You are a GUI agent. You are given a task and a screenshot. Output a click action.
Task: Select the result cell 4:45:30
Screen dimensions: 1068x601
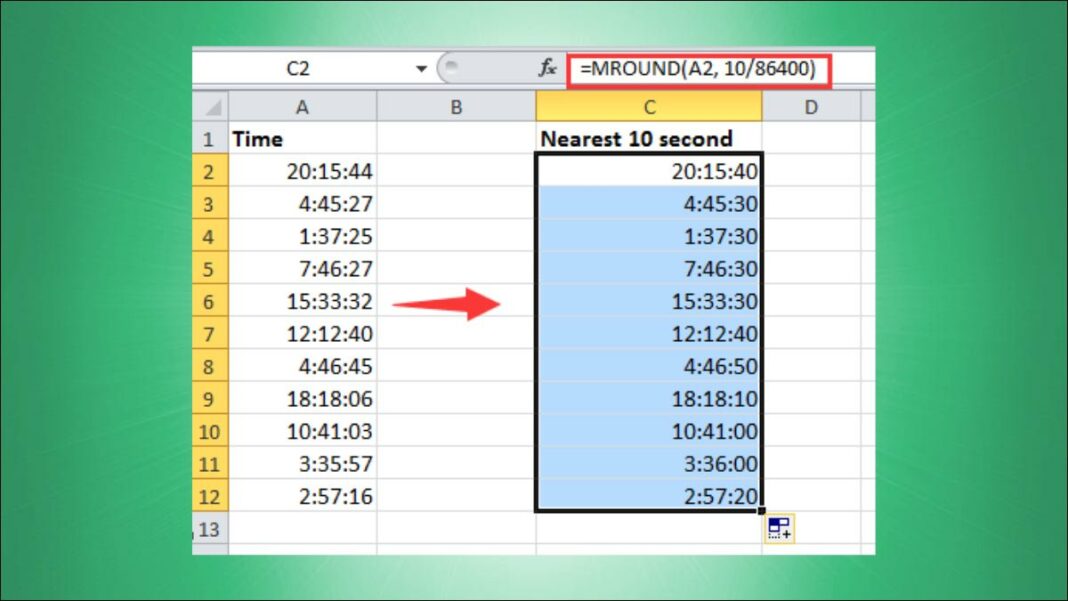(x=649, y=204)
